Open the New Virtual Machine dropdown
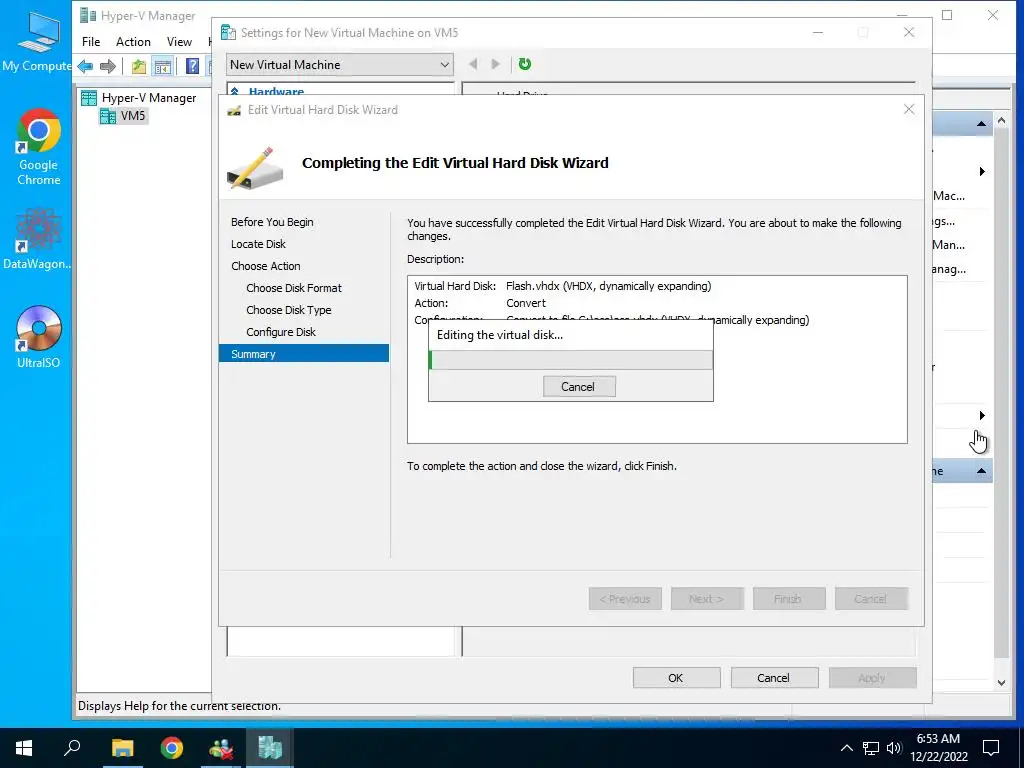The height and width of the screenshot is (768, 1024). (340, 65)
